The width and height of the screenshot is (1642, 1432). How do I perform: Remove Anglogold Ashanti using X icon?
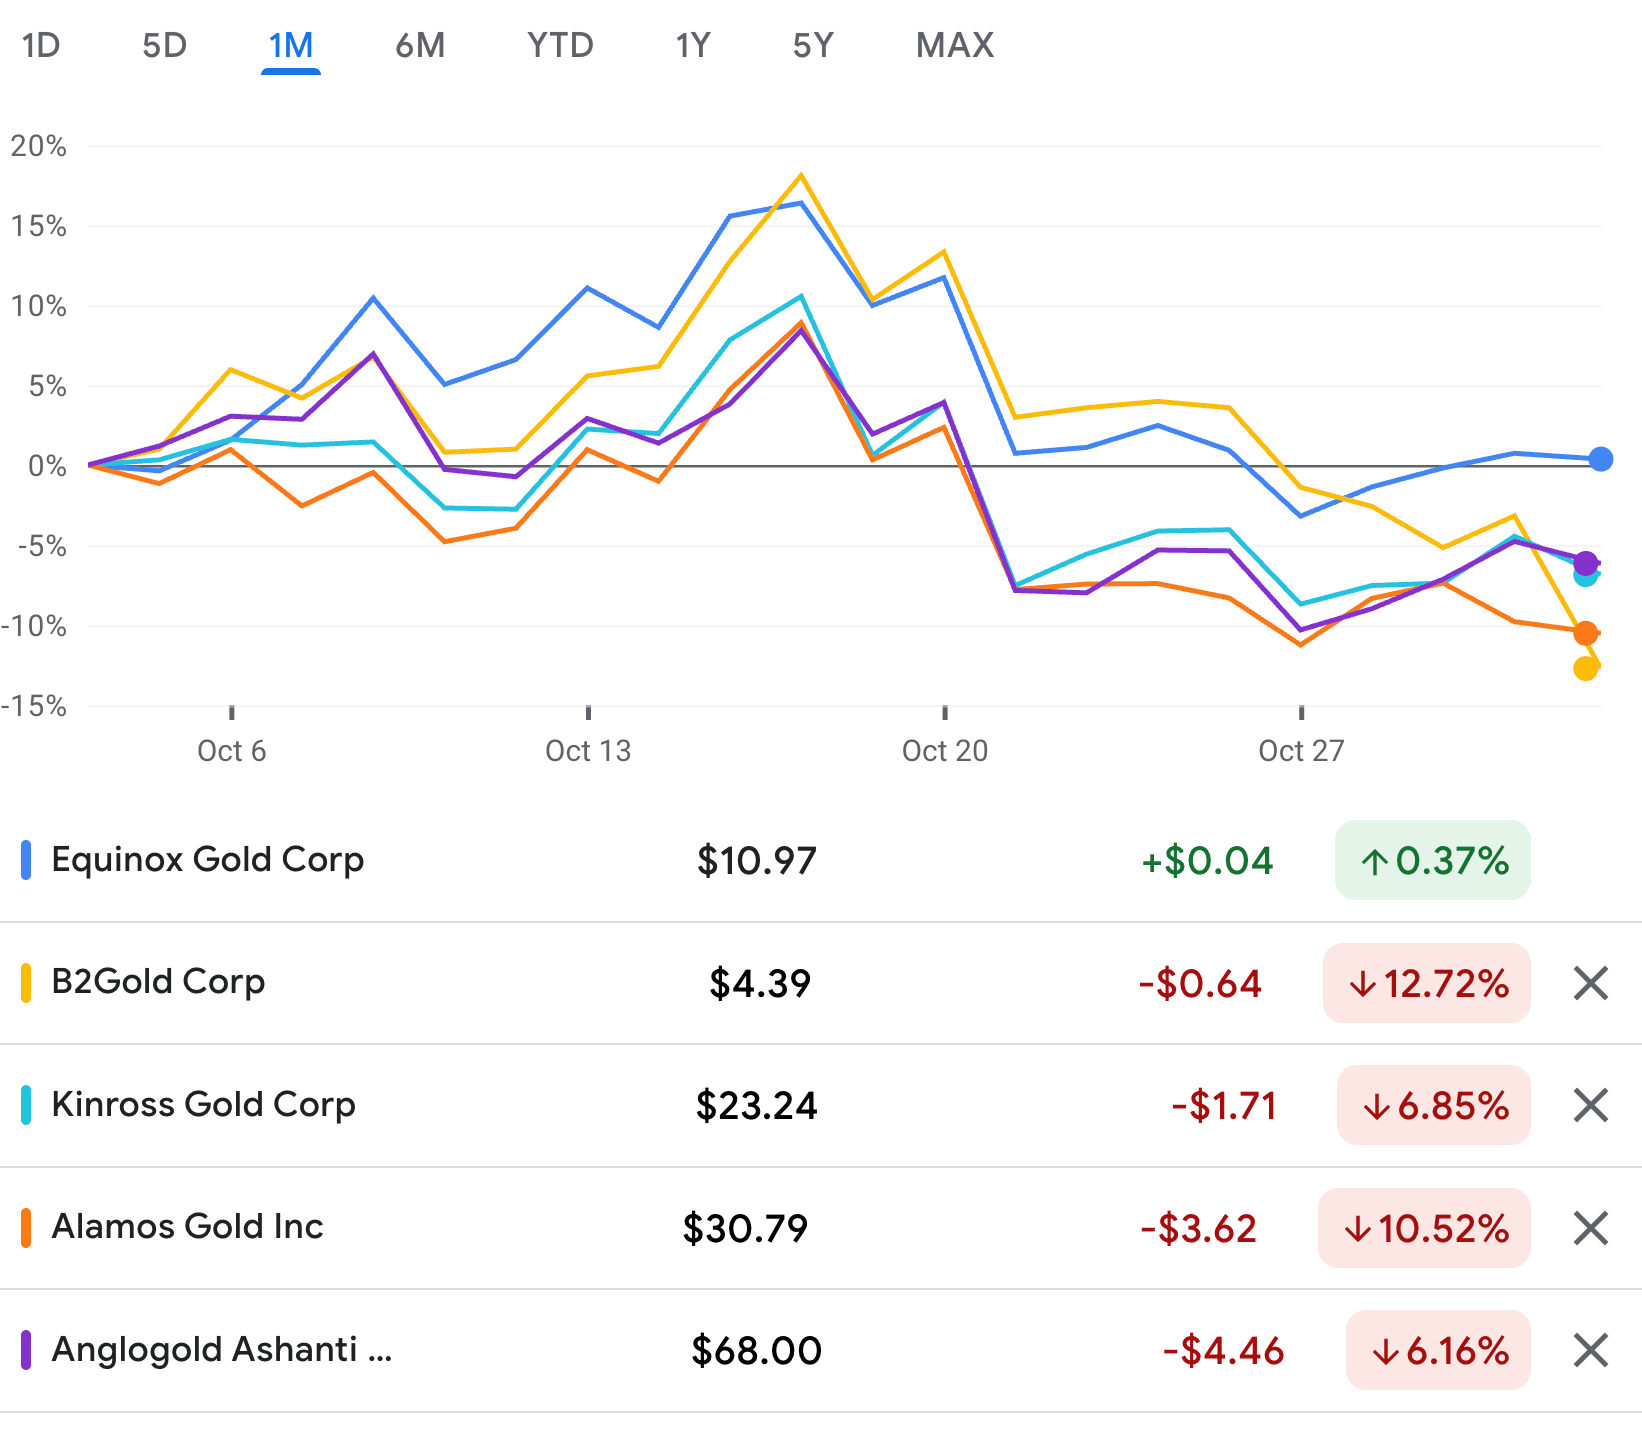(x=1590, y=1350)
